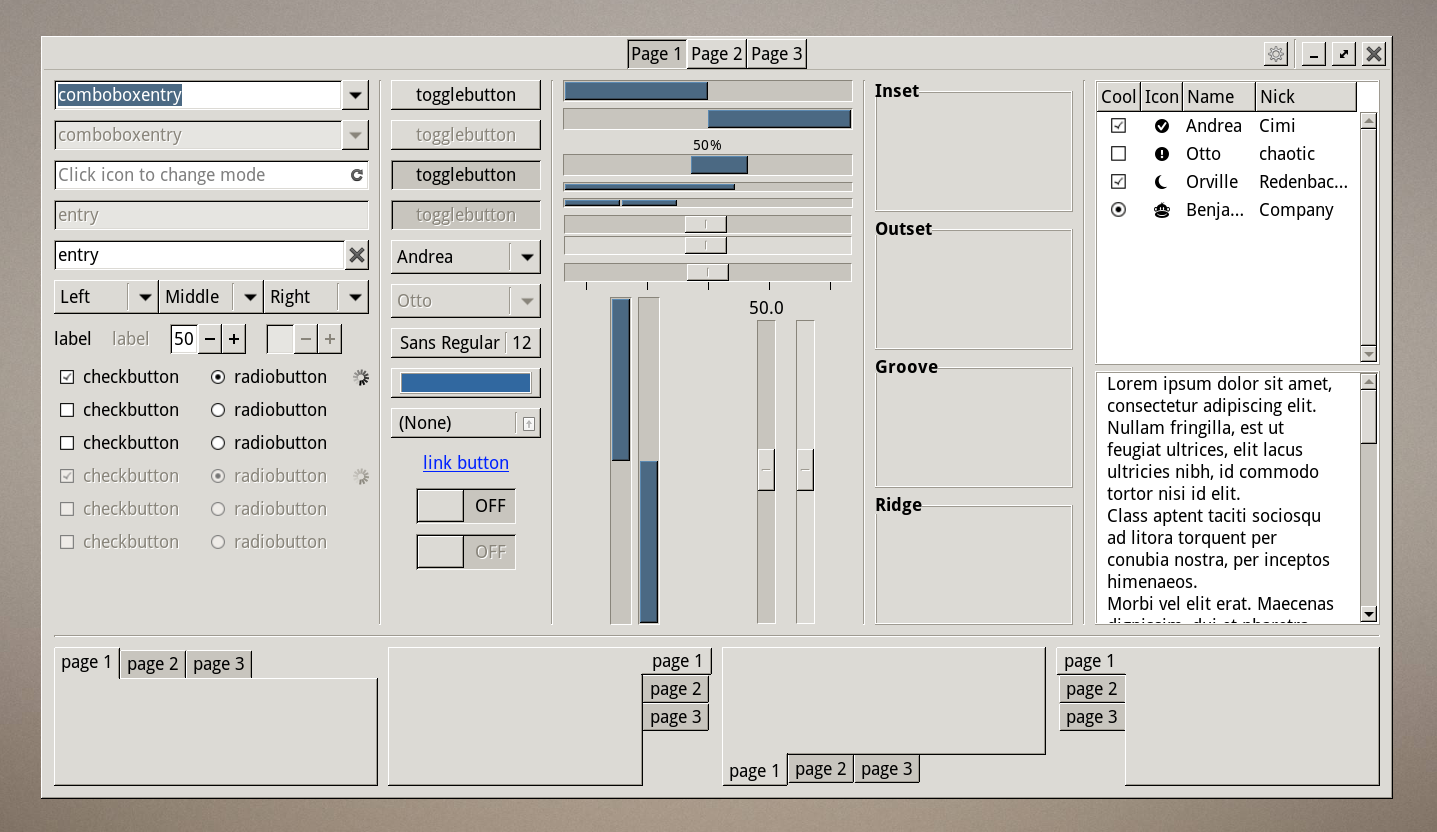Viewport: 1437px width, 832px height.
Task: Switch to Page 3 top tab
Action: click(x=777, y=54)
